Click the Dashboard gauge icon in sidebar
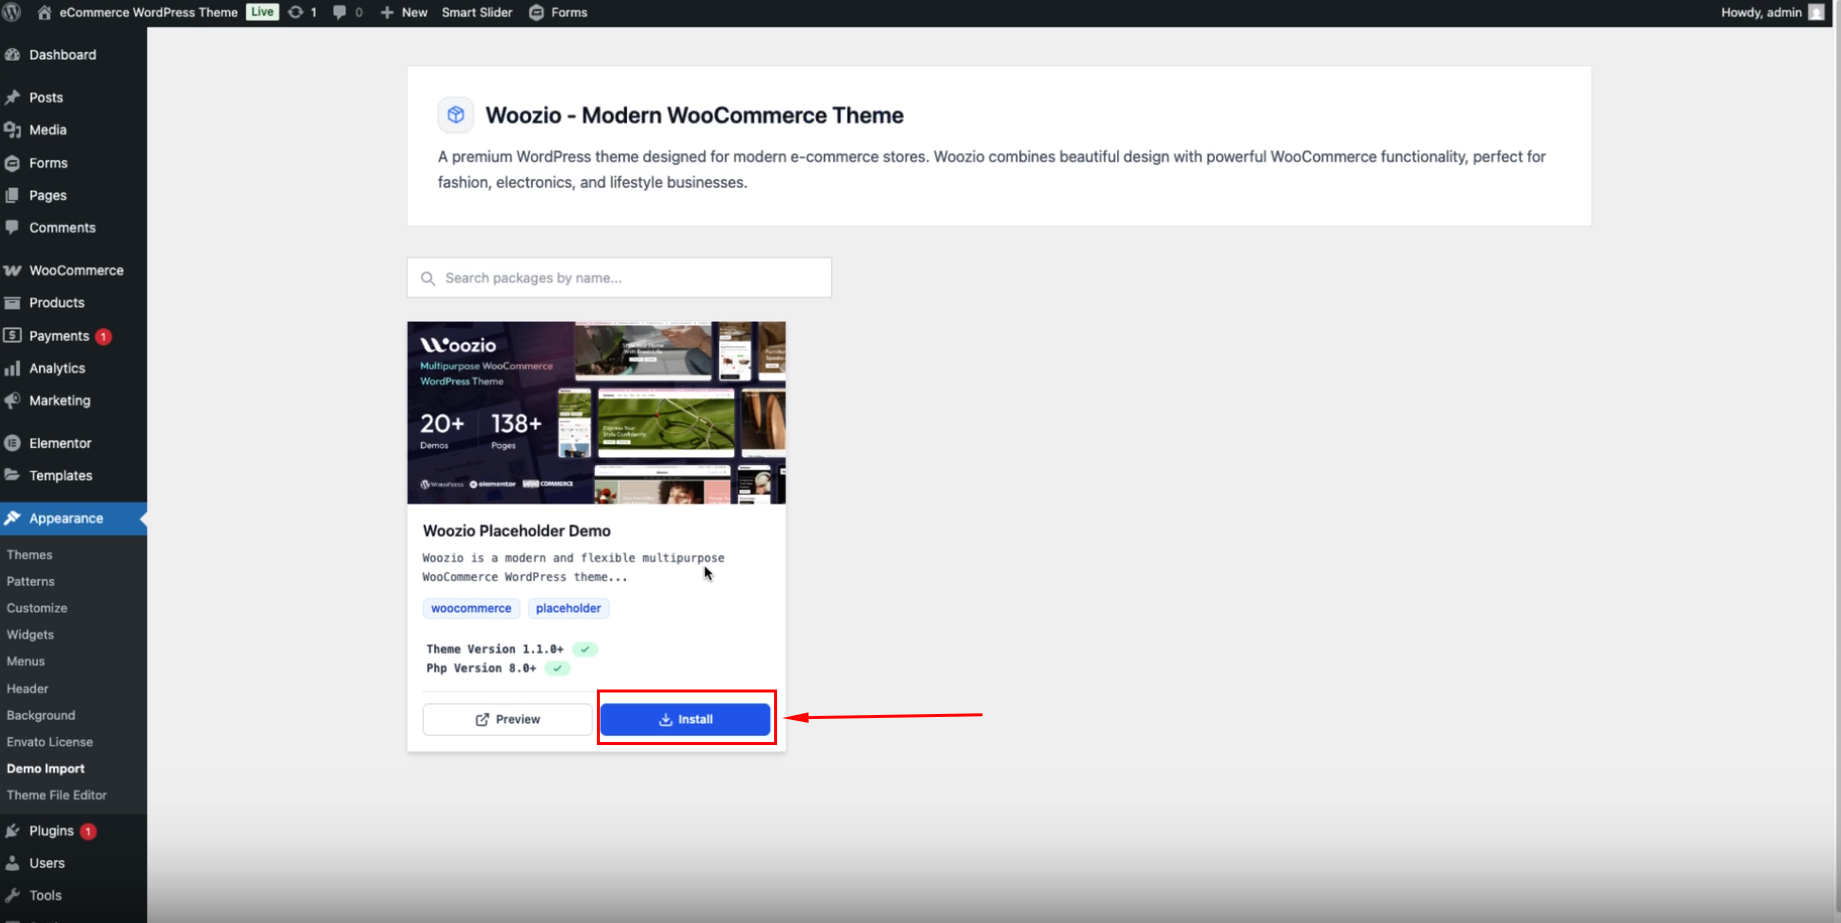The height and width of the screenshot is (923, 1841). pyautogui.click(x=13, y=55)
